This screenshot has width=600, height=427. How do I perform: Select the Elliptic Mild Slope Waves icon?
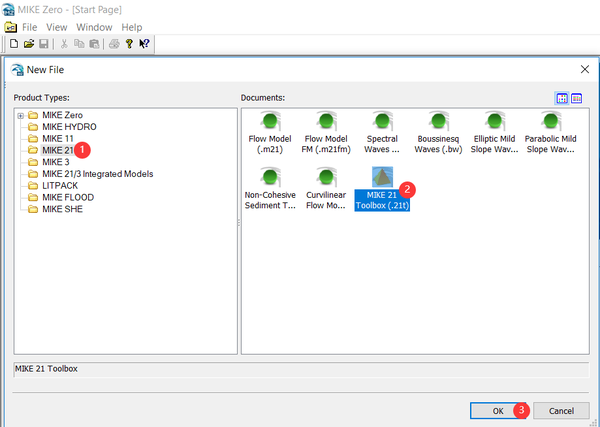point(494,121)
